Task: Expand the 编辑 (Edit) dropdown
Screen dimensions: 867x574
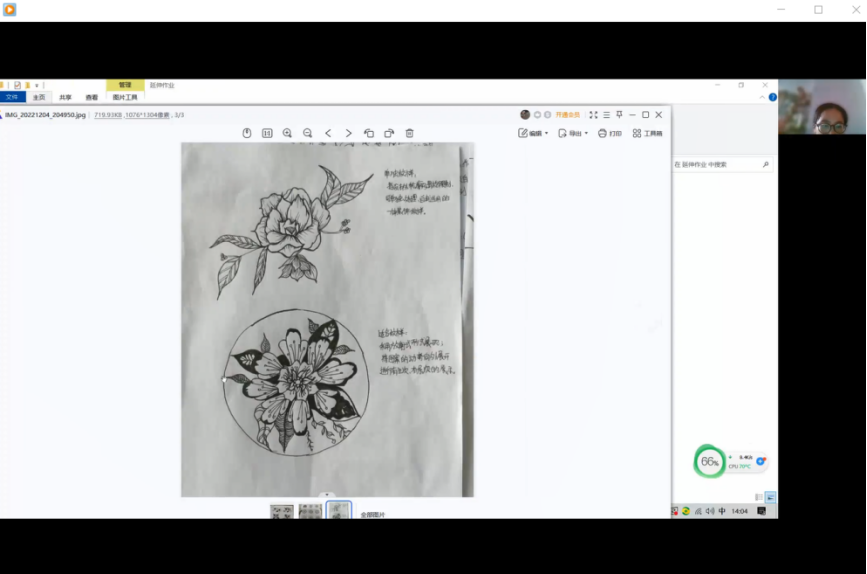Action: (533, 133)
